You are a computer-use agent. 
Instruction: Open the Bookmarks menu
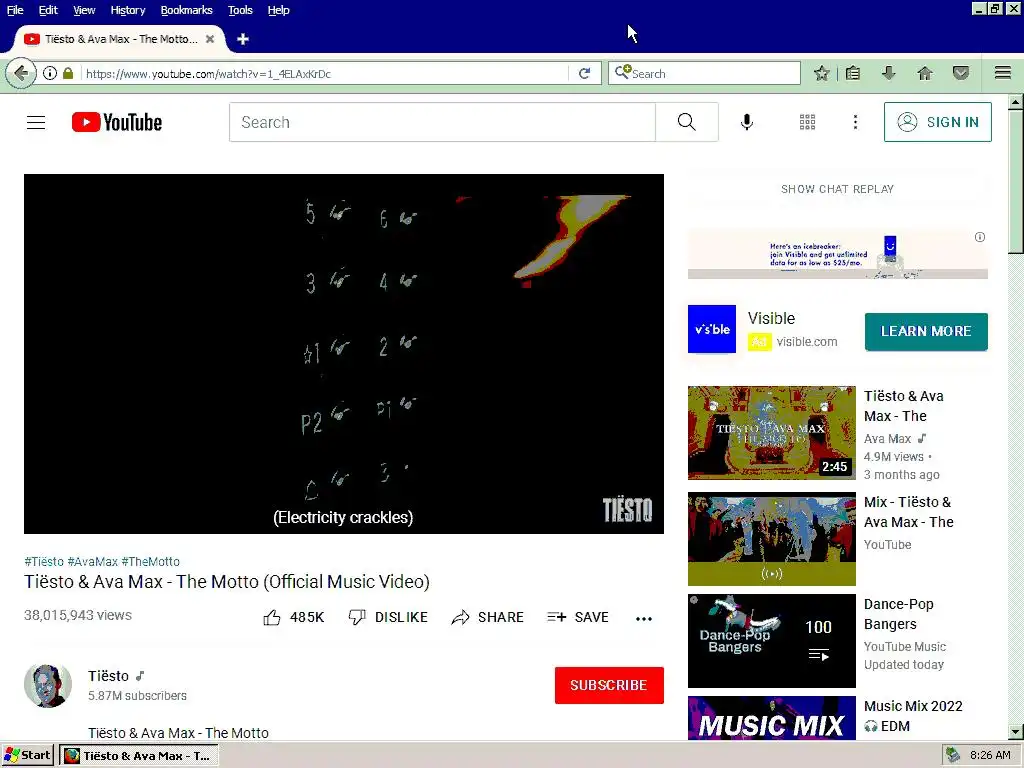(x=186, y=10)
